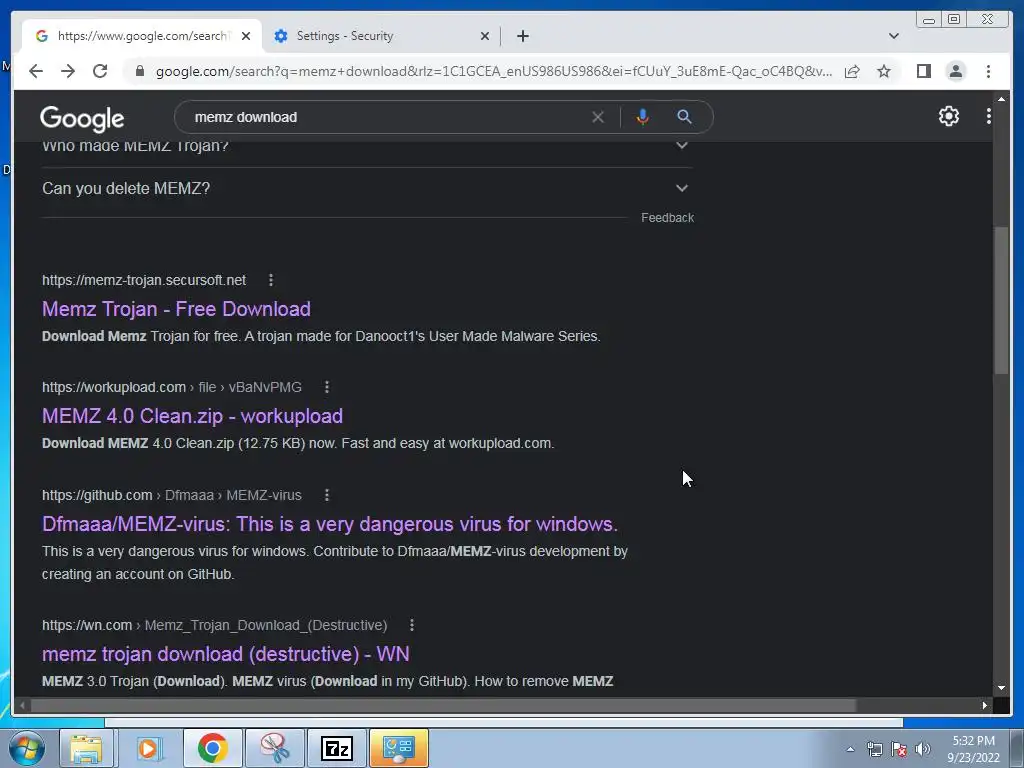Click the Chrome taskbar icon

point(213,748)
